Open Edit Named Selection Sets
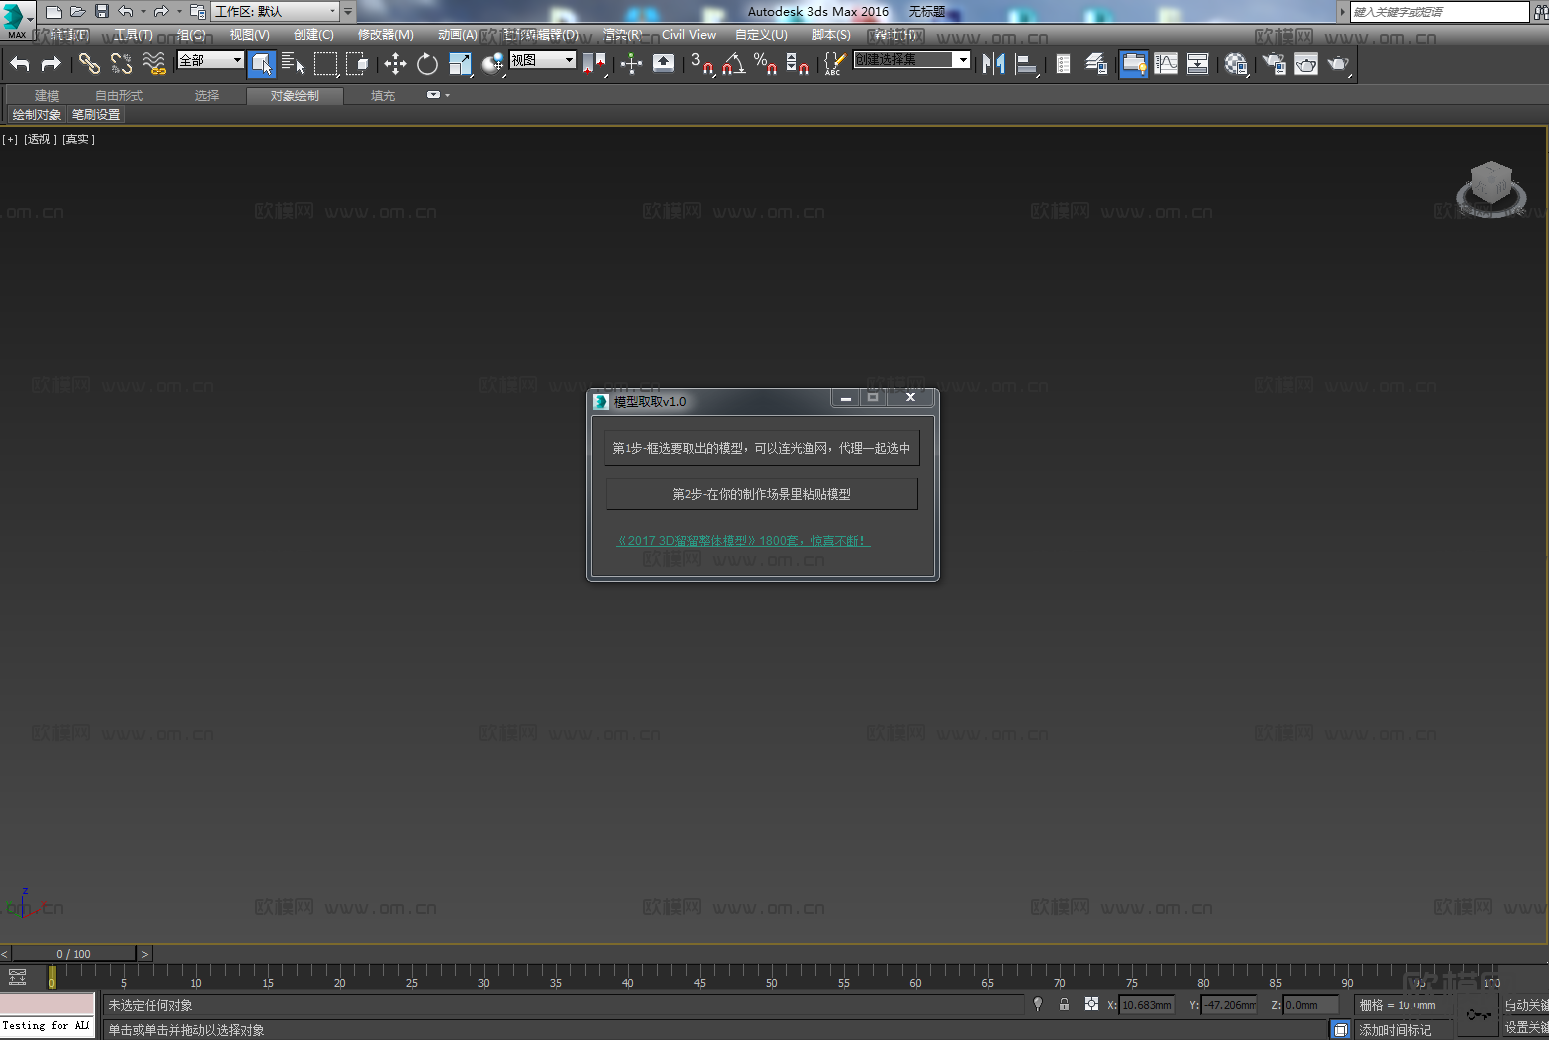This screenshot has width=1549, height=1040. point(833,64)
